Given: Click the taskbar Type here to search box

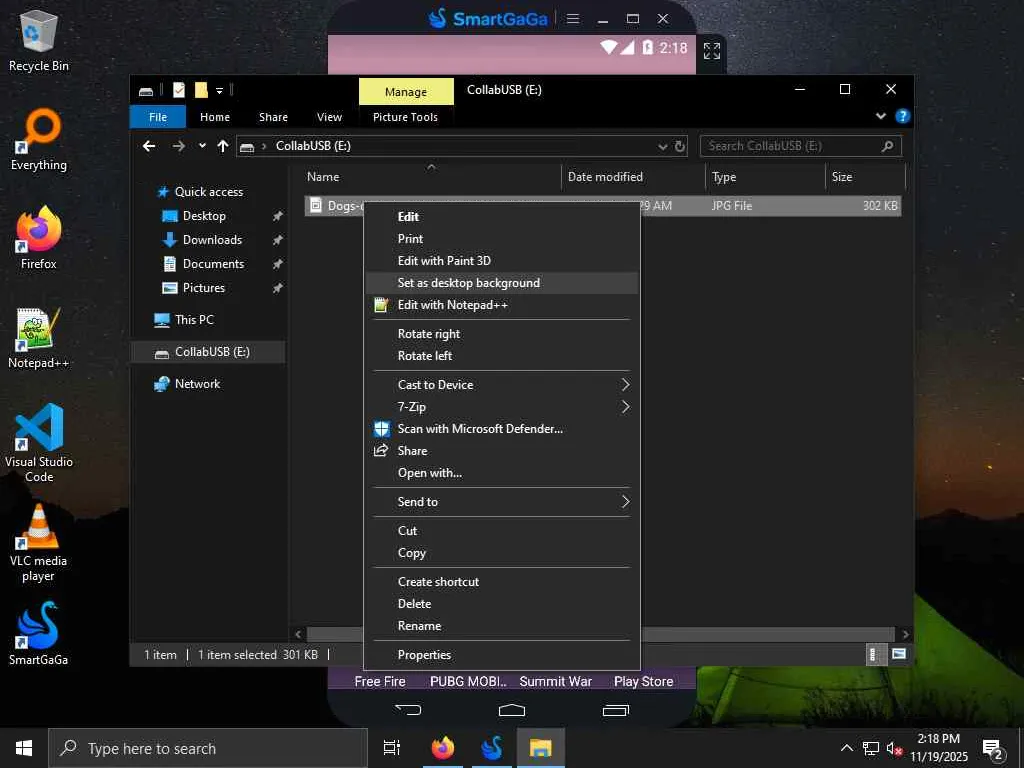Looking at the screenshot, I should coord(208,748).
